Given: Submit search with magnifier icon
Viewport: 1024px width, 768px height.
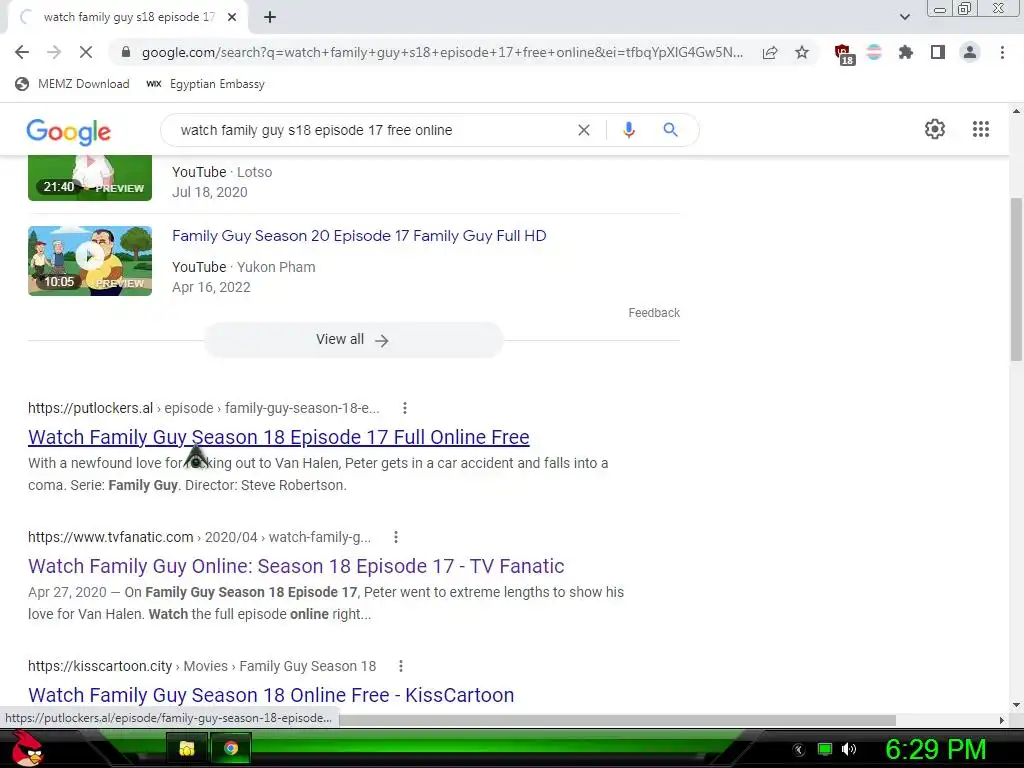Looking at the screenshot, I should coord(670,130).
